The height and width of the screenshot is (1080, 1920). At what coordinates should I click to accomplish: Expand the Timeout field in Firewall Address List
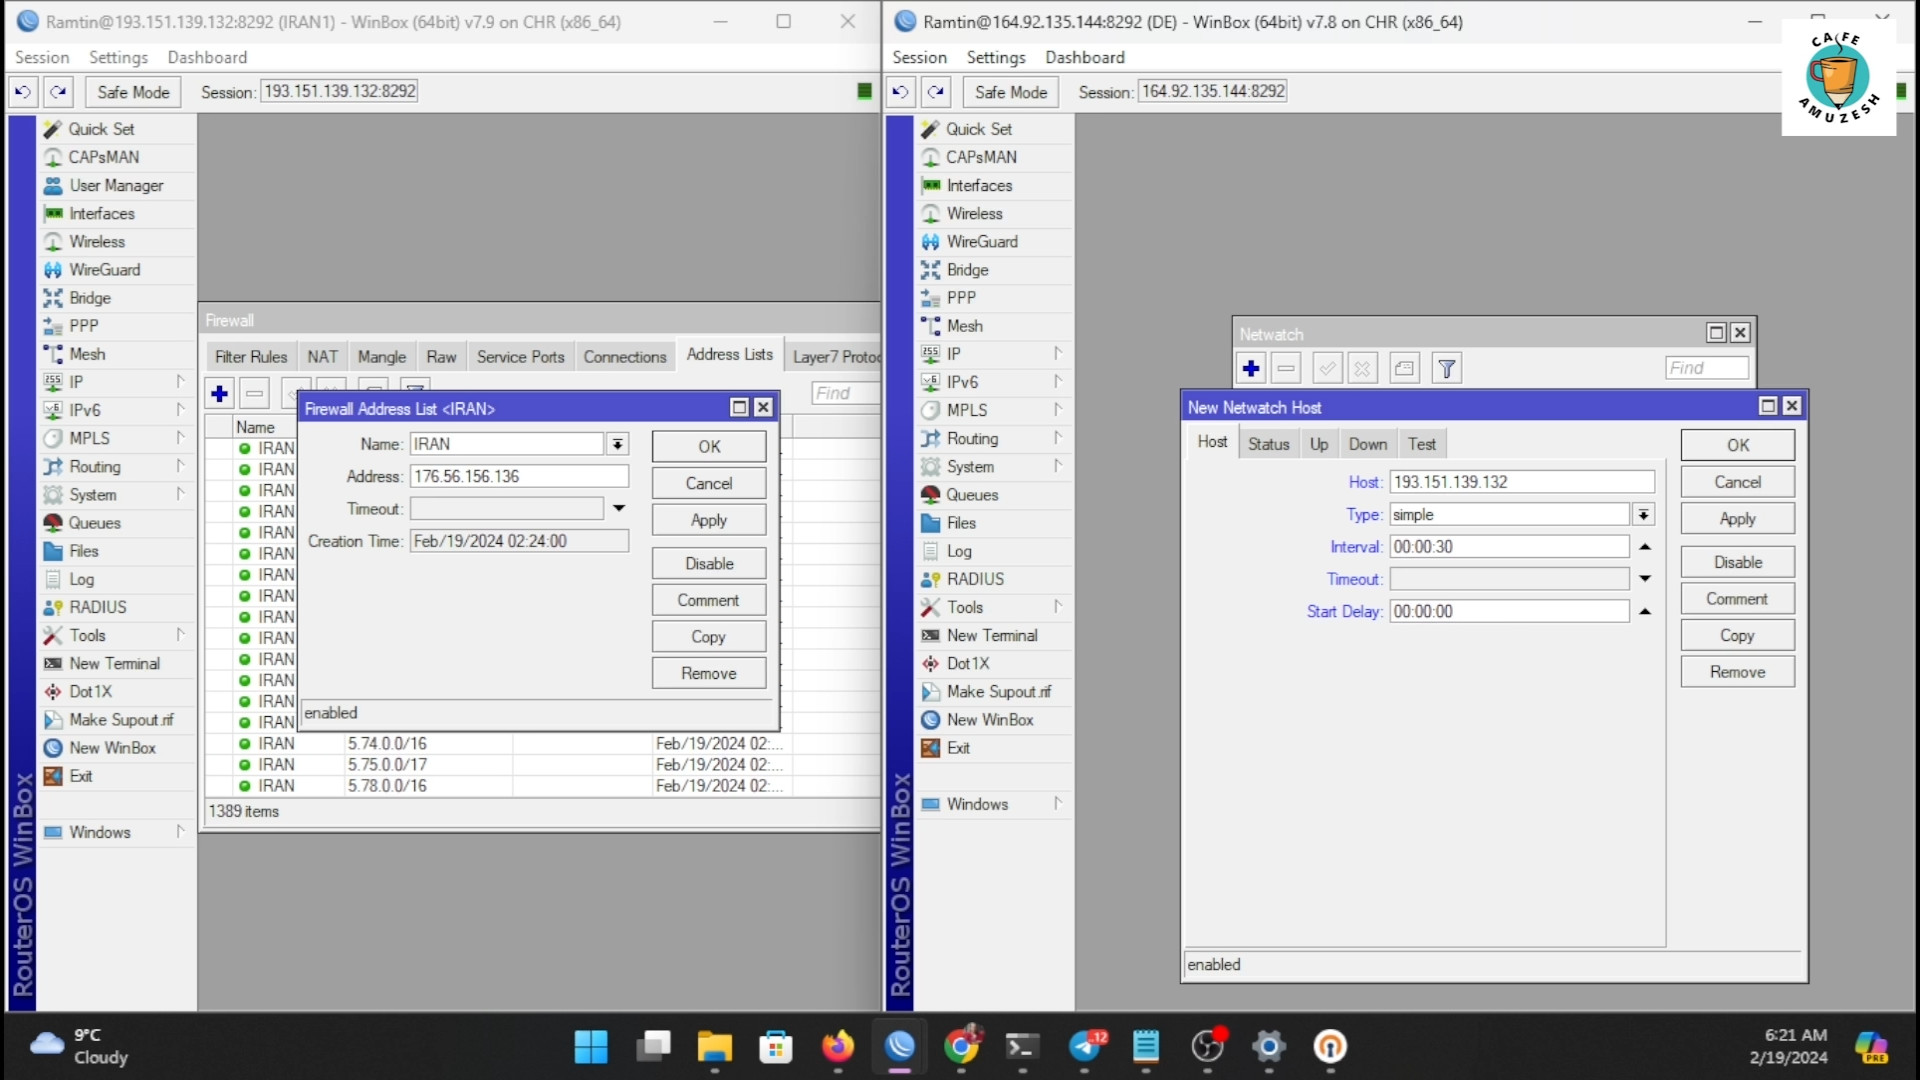(619, 509)
